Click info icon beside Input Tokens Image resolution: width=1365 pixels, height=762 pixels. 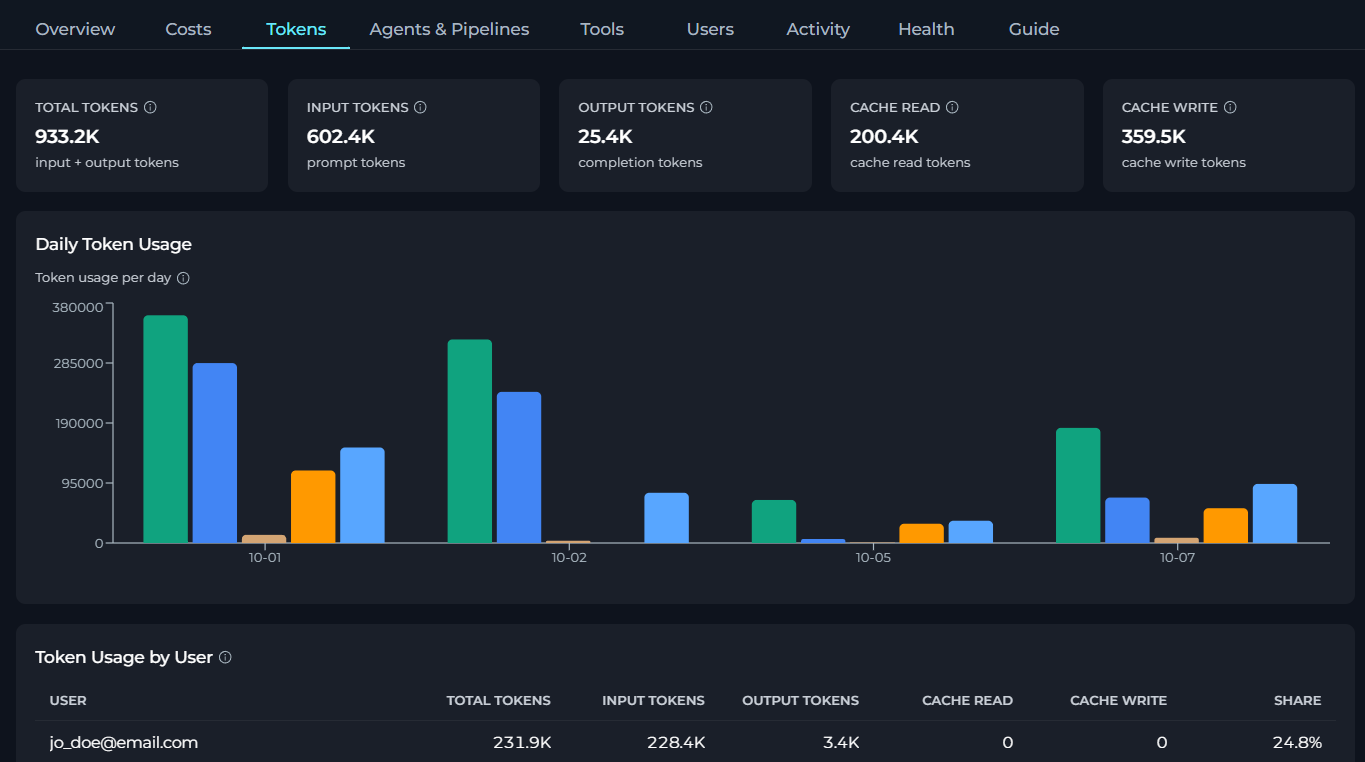(420, 107)
